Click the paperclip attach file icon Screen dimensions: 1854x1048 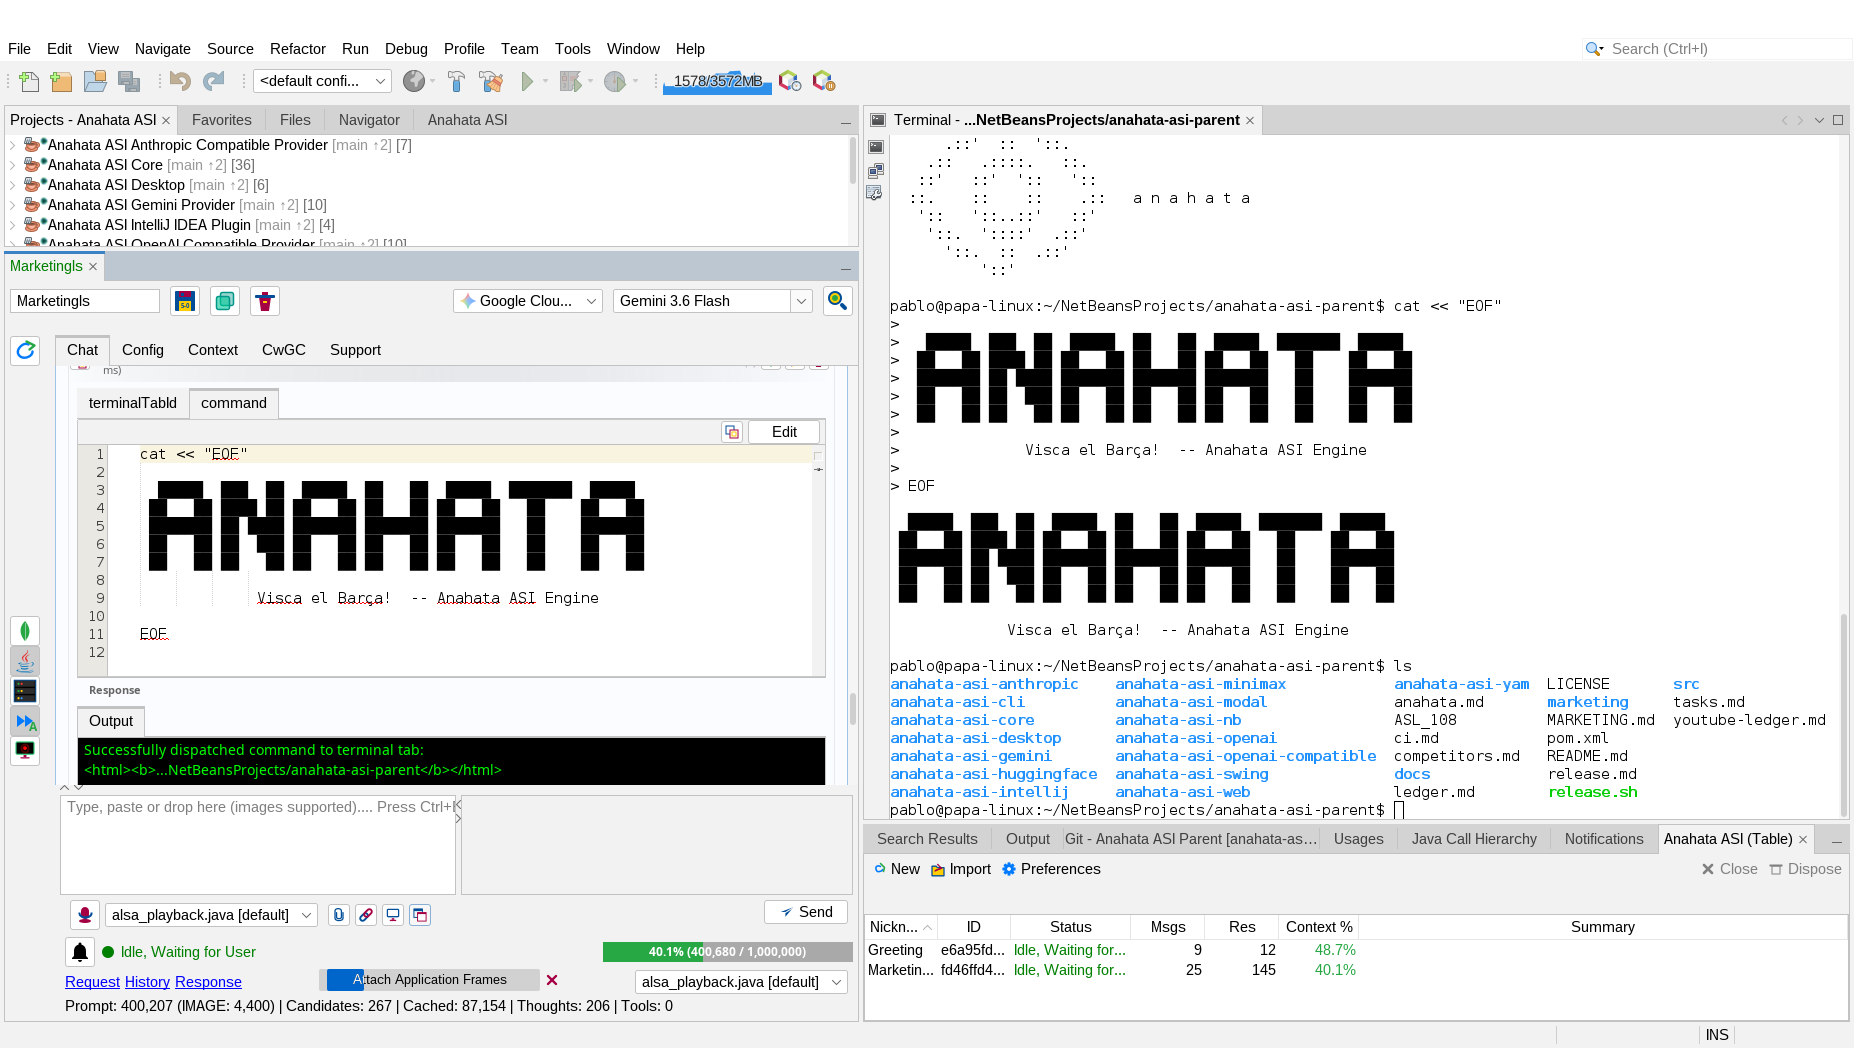[x=339, y=915]
